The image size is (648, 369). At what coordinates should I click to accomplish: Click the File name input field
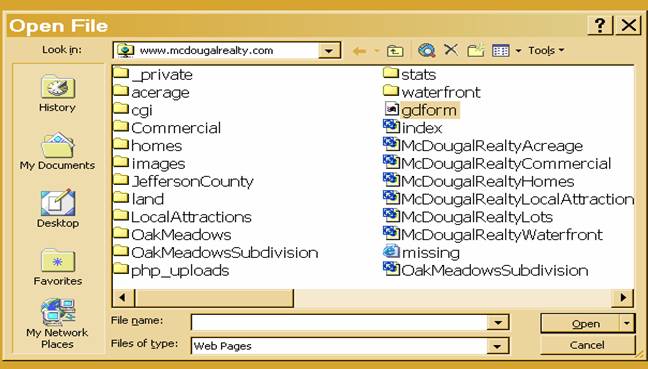(339, 322)
